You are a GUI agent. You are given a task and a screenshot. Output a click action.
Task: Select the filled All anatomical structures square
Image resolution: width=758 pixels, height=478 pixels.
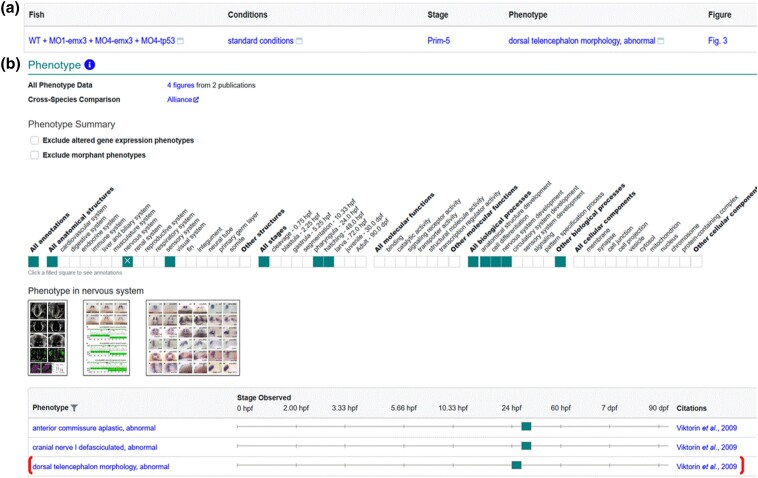pyautogui.click(x=52, y=261)
